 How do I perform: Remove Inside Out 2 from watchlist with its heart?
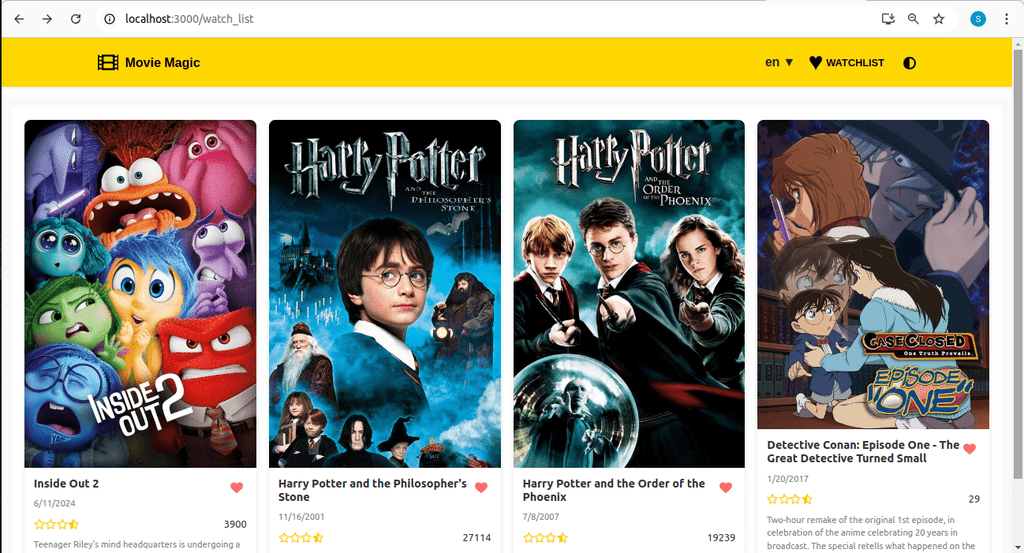pos(237,487)
